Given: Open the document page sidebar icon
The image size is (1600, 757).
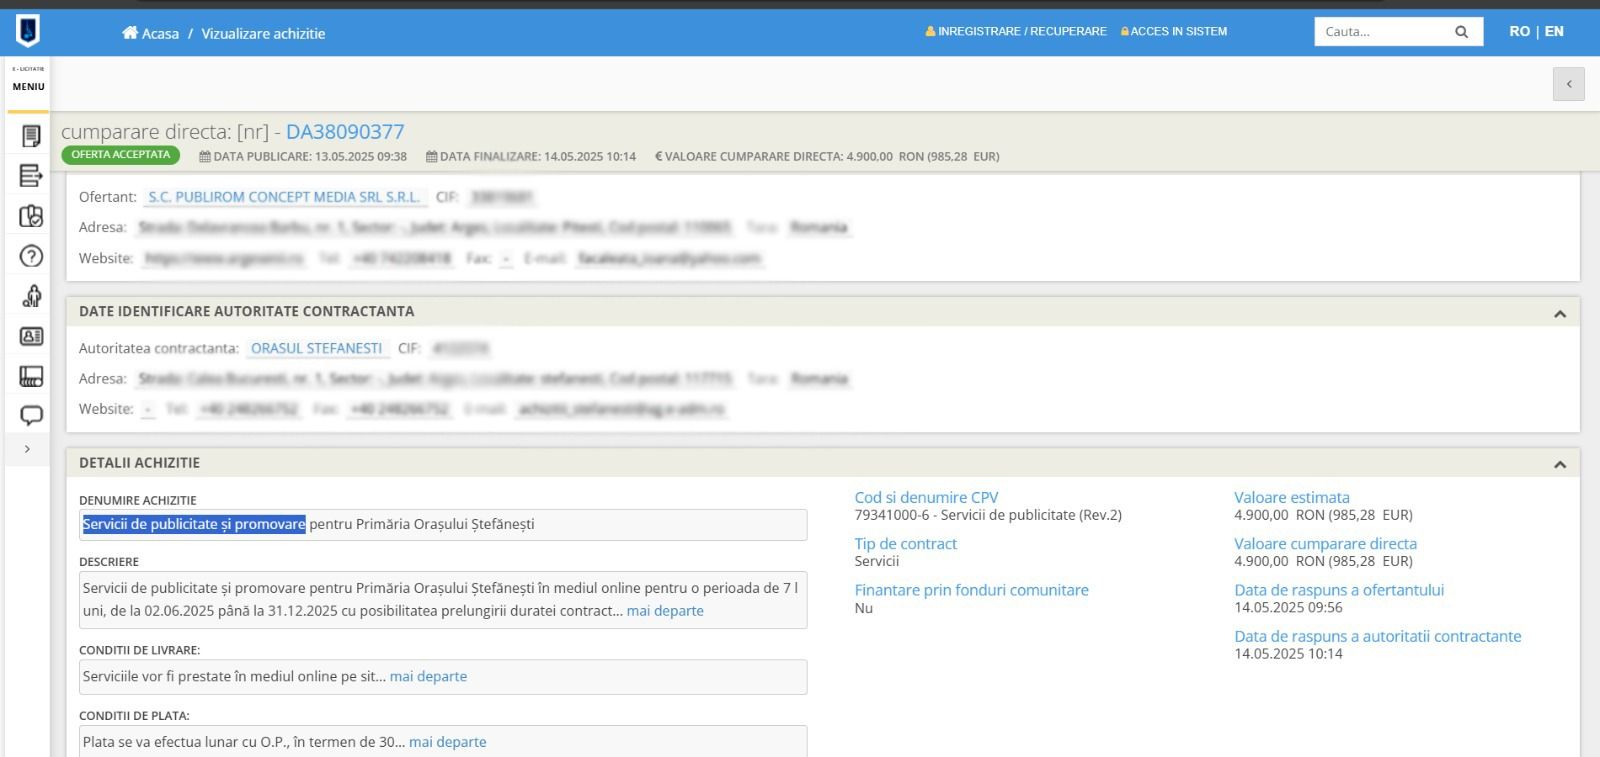Looking at the screenshot, I should tap(31, 136).
